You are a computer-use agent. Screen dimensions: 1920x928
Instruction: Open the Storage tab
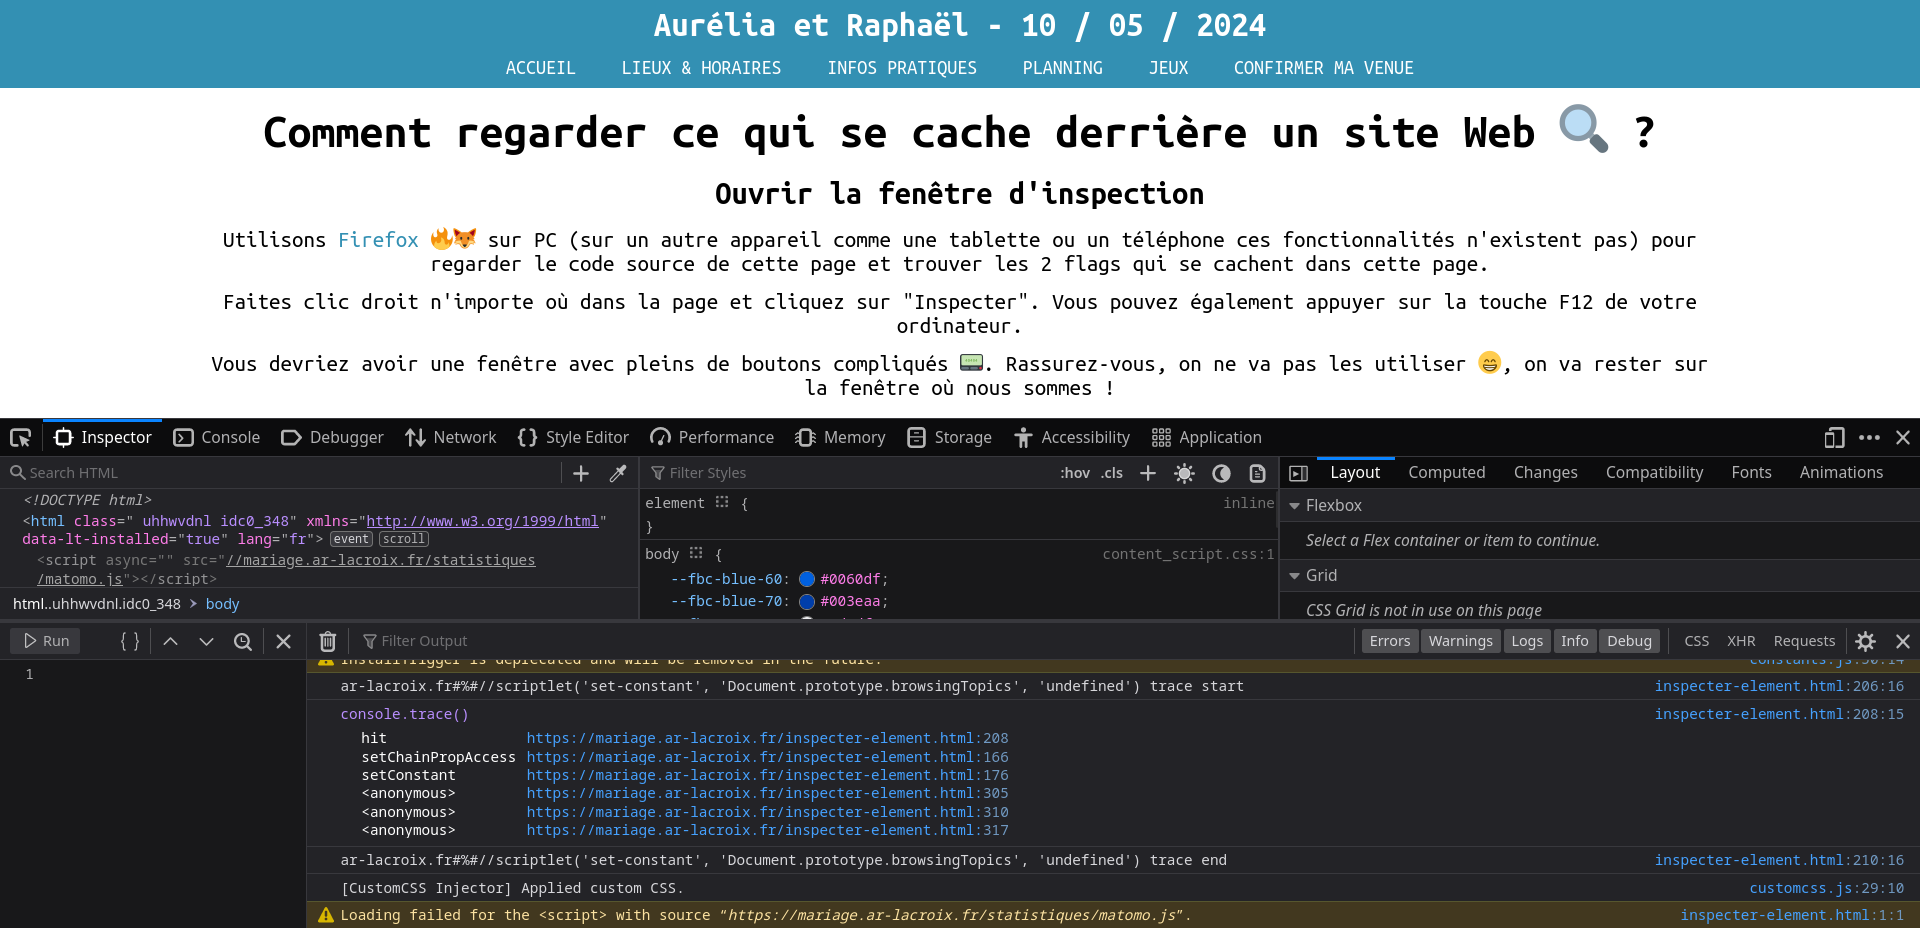949,437
